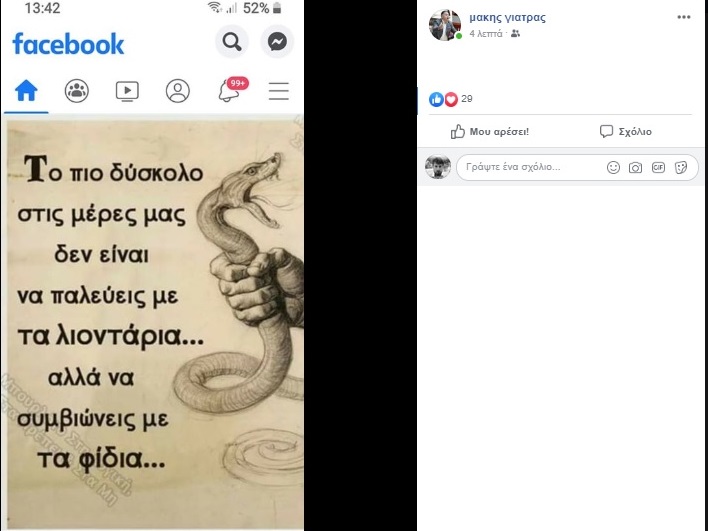The width and height of the screenshot is (708, 531).
Task: Go to the Home feed tab
Action: click(x=26, y=91)
